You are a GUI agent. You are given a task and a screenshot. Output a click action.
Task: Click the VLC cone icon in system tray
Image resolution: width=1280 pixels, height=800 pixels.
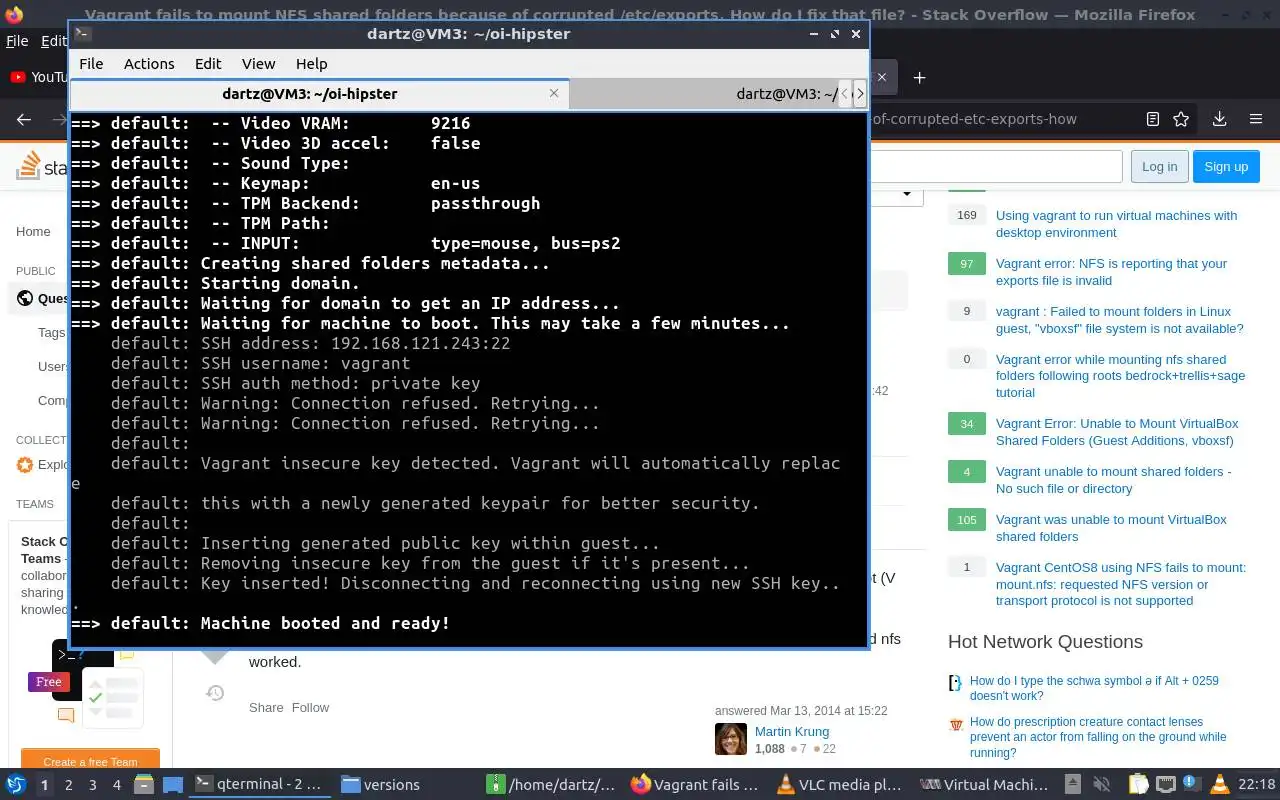[1219, 784]
